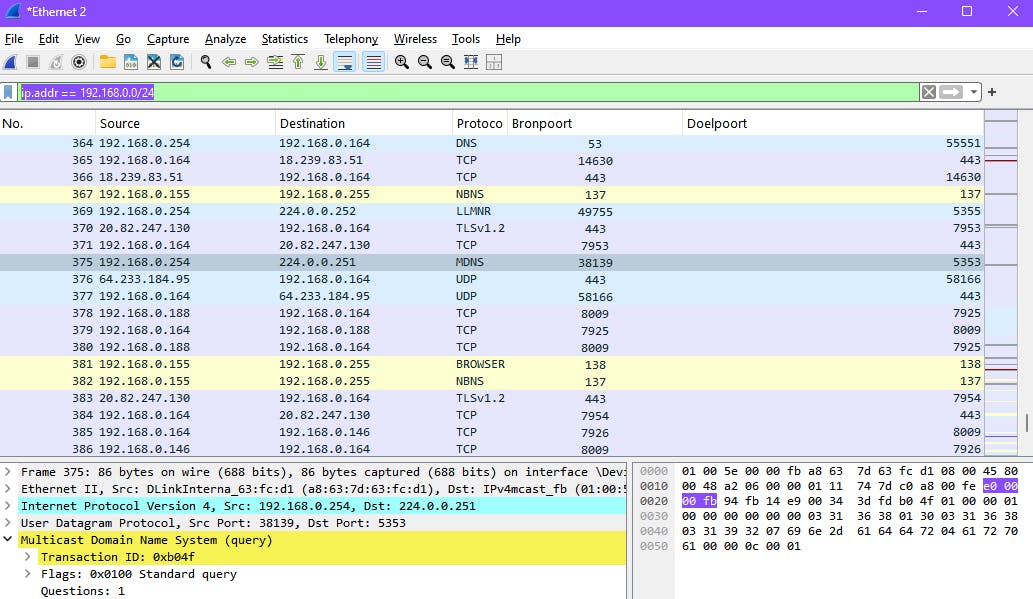Collapse the Multicast Domain Name System section
Viewport: 1033px width, 599px height.
click(x=9, y=540)
